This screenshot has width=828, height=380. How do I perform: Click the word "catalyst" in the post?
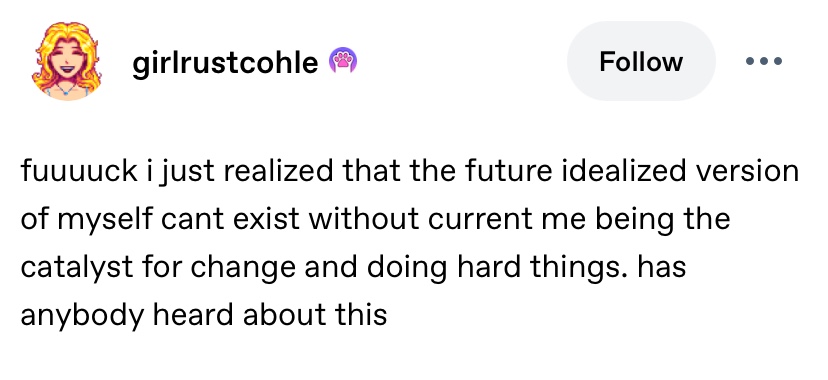pos(77,267)
